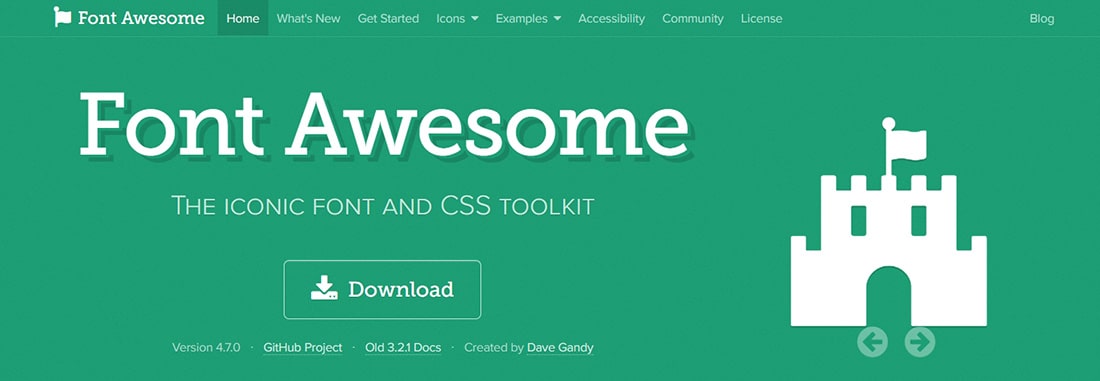Click the download tray icon in button
This screenshot has height=381, width=1100.
click(x=324, y=288)
